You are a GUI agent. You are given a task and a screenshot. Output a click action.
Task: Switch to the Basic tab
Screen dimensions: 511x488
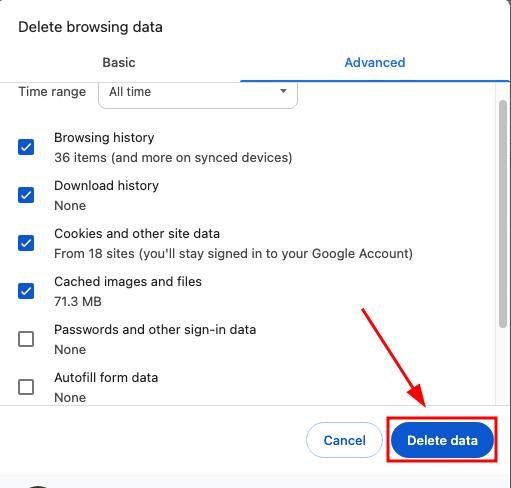click(x=119, y=62)
